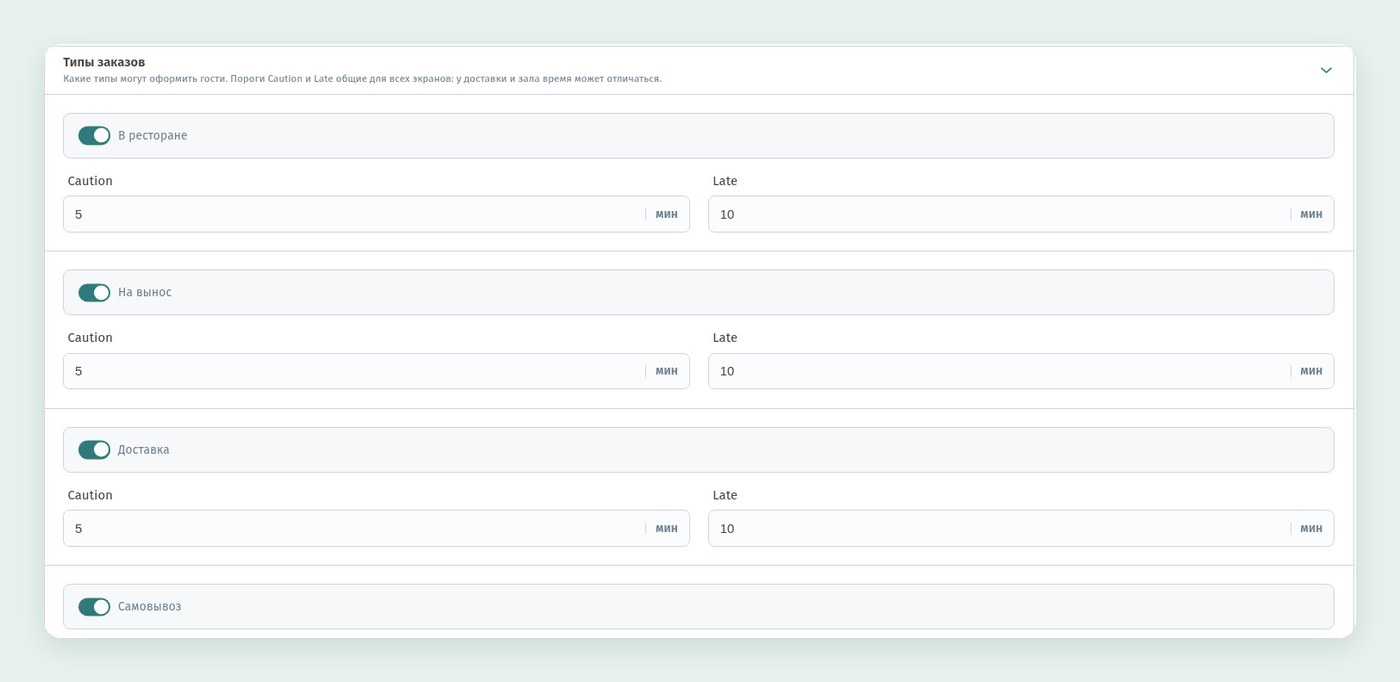This screenshot has height=682, width=1400.
Task: Collapse the Типы заказов section chevron
Action: pos(1326,70)
